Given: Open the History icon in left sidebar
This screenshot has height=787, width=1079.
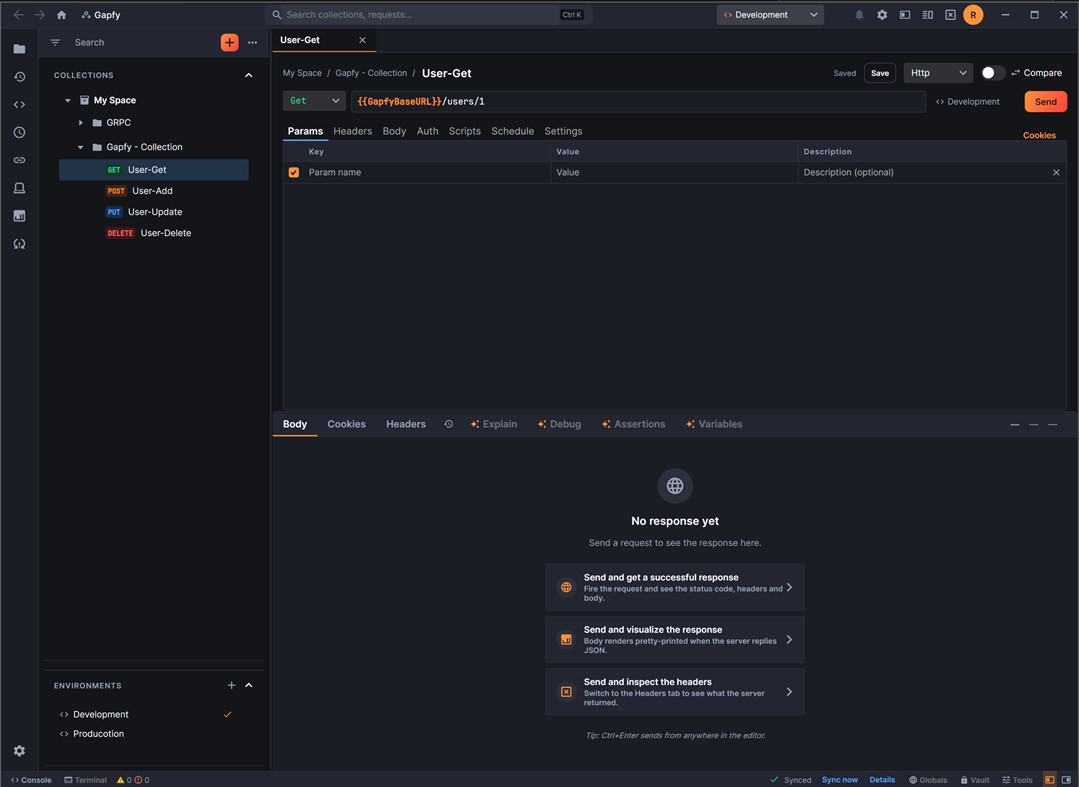Looking at the screenshot, I should click(19, 76).
